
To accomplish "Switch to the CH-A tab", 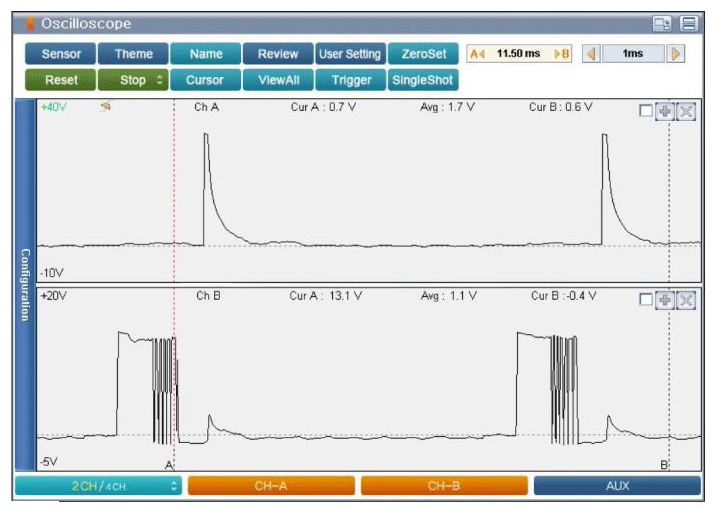I will 271,486.
